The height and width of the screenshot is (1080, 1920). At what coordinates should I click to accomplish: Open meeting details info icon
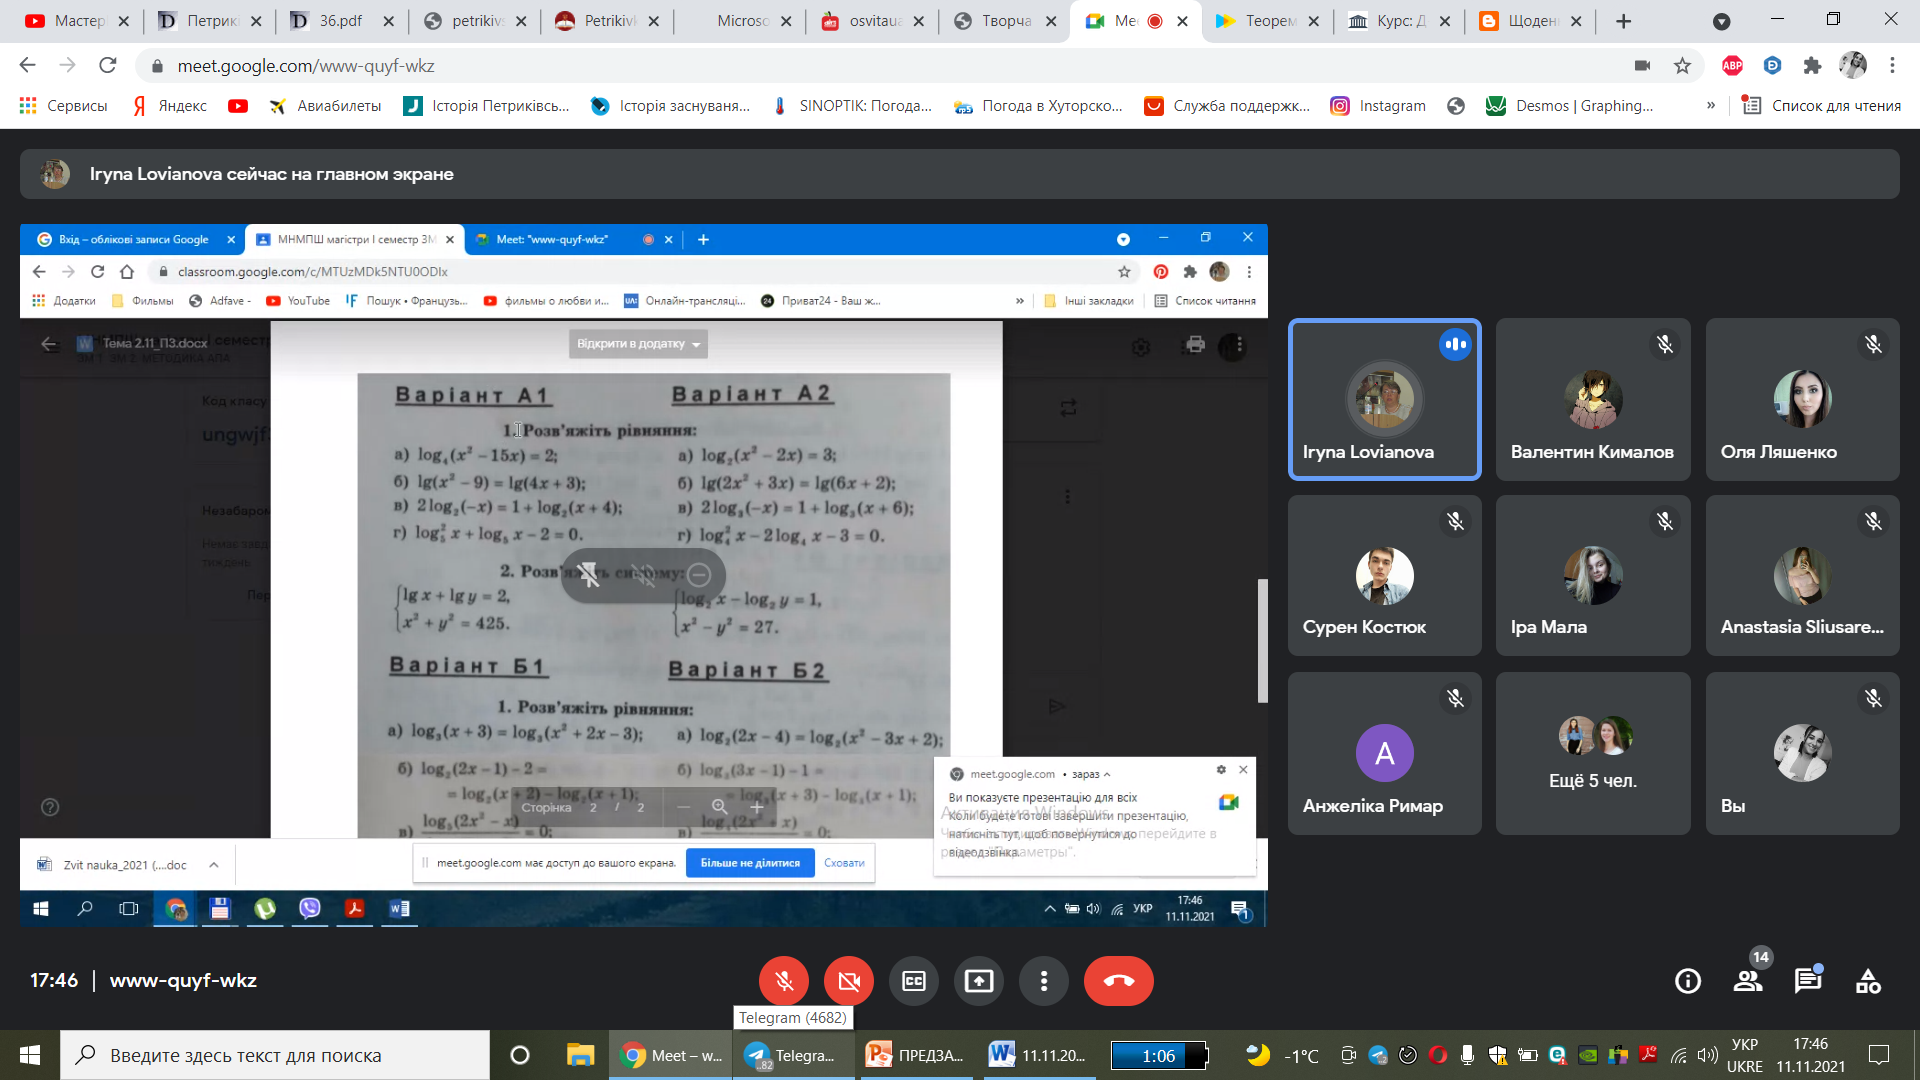coord(1688,981)
